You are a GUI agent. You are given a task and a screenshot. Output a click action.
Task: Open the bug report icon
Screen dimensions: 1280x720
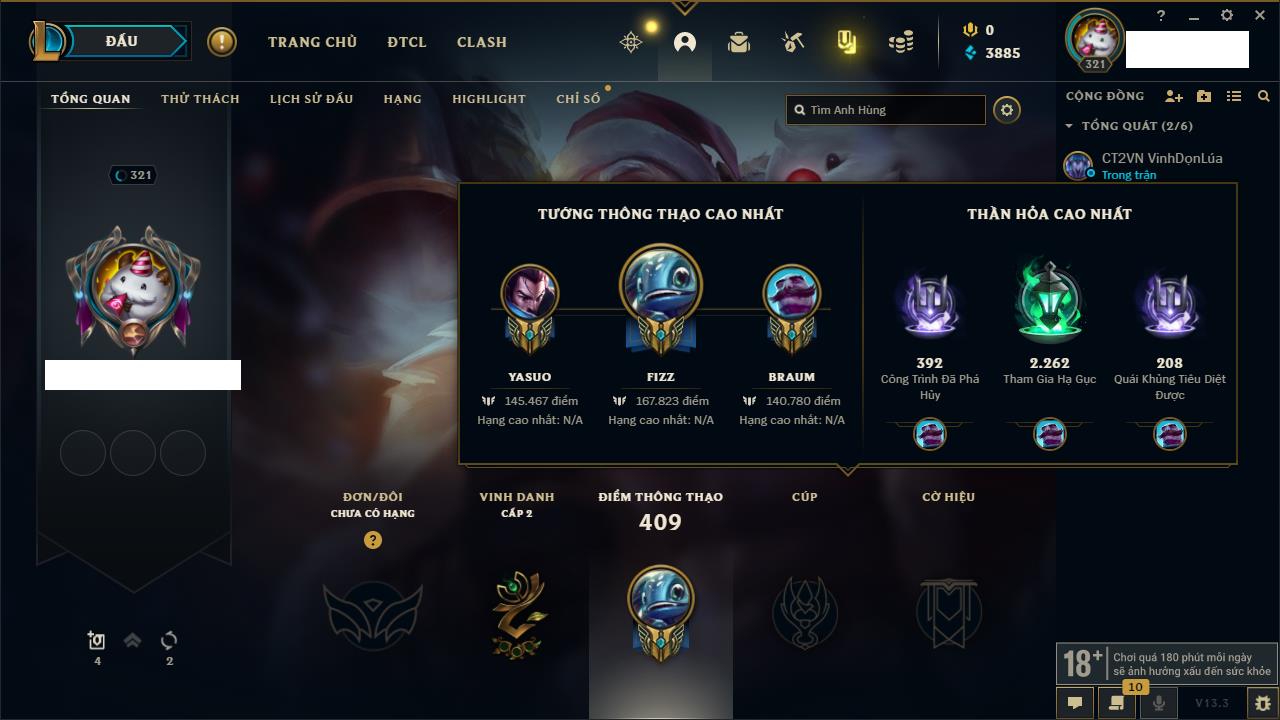(x=1262, y=703)
